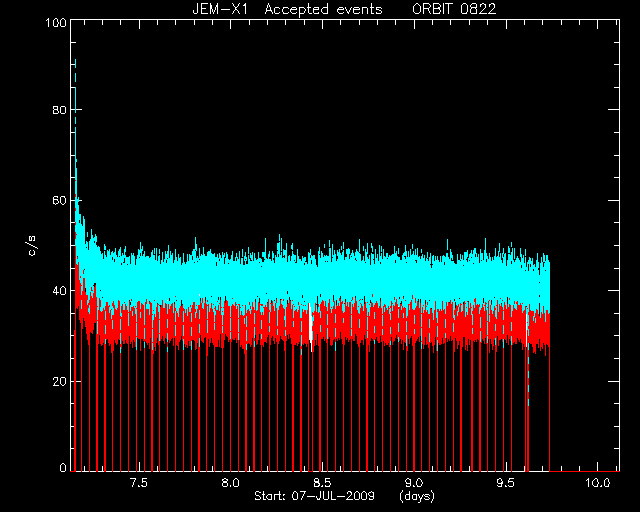Click the 9.5 x-axis tick label

[505, 483]
